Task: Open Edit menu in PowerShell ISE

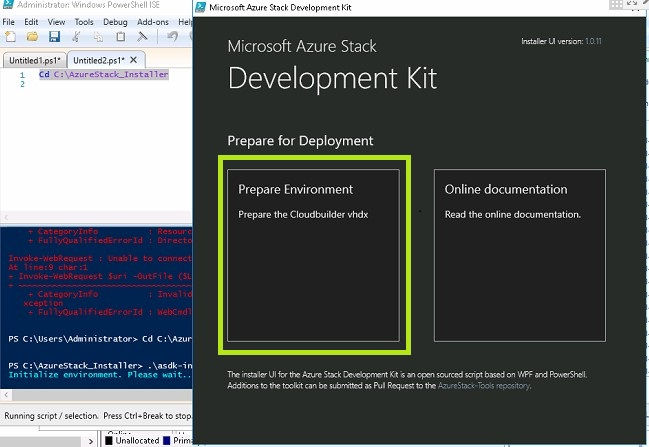Action: tap(31, 22)
